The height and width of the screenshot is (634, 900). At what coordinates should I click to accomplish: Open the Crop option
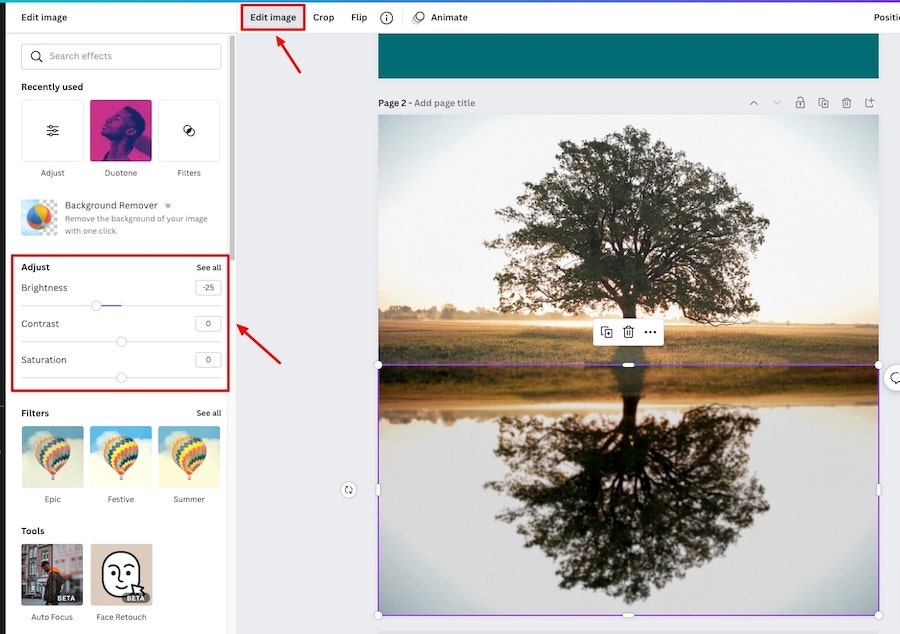(323, 17)
